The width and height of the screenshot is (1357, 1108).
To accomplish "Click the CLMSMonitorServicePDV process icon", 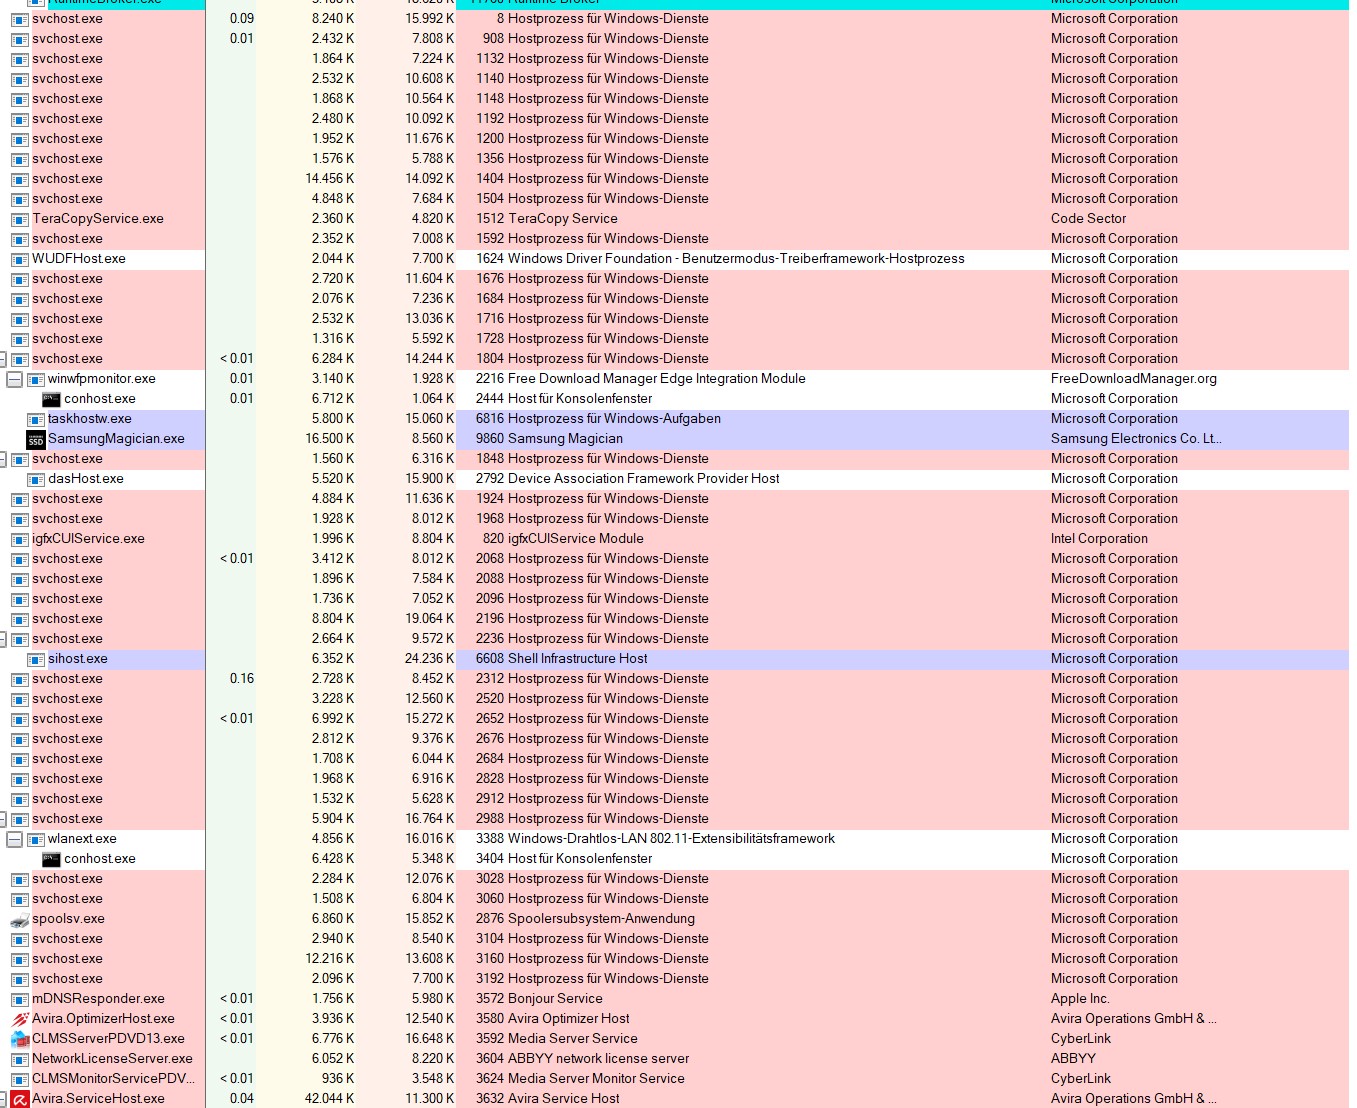I will 19,1079.
